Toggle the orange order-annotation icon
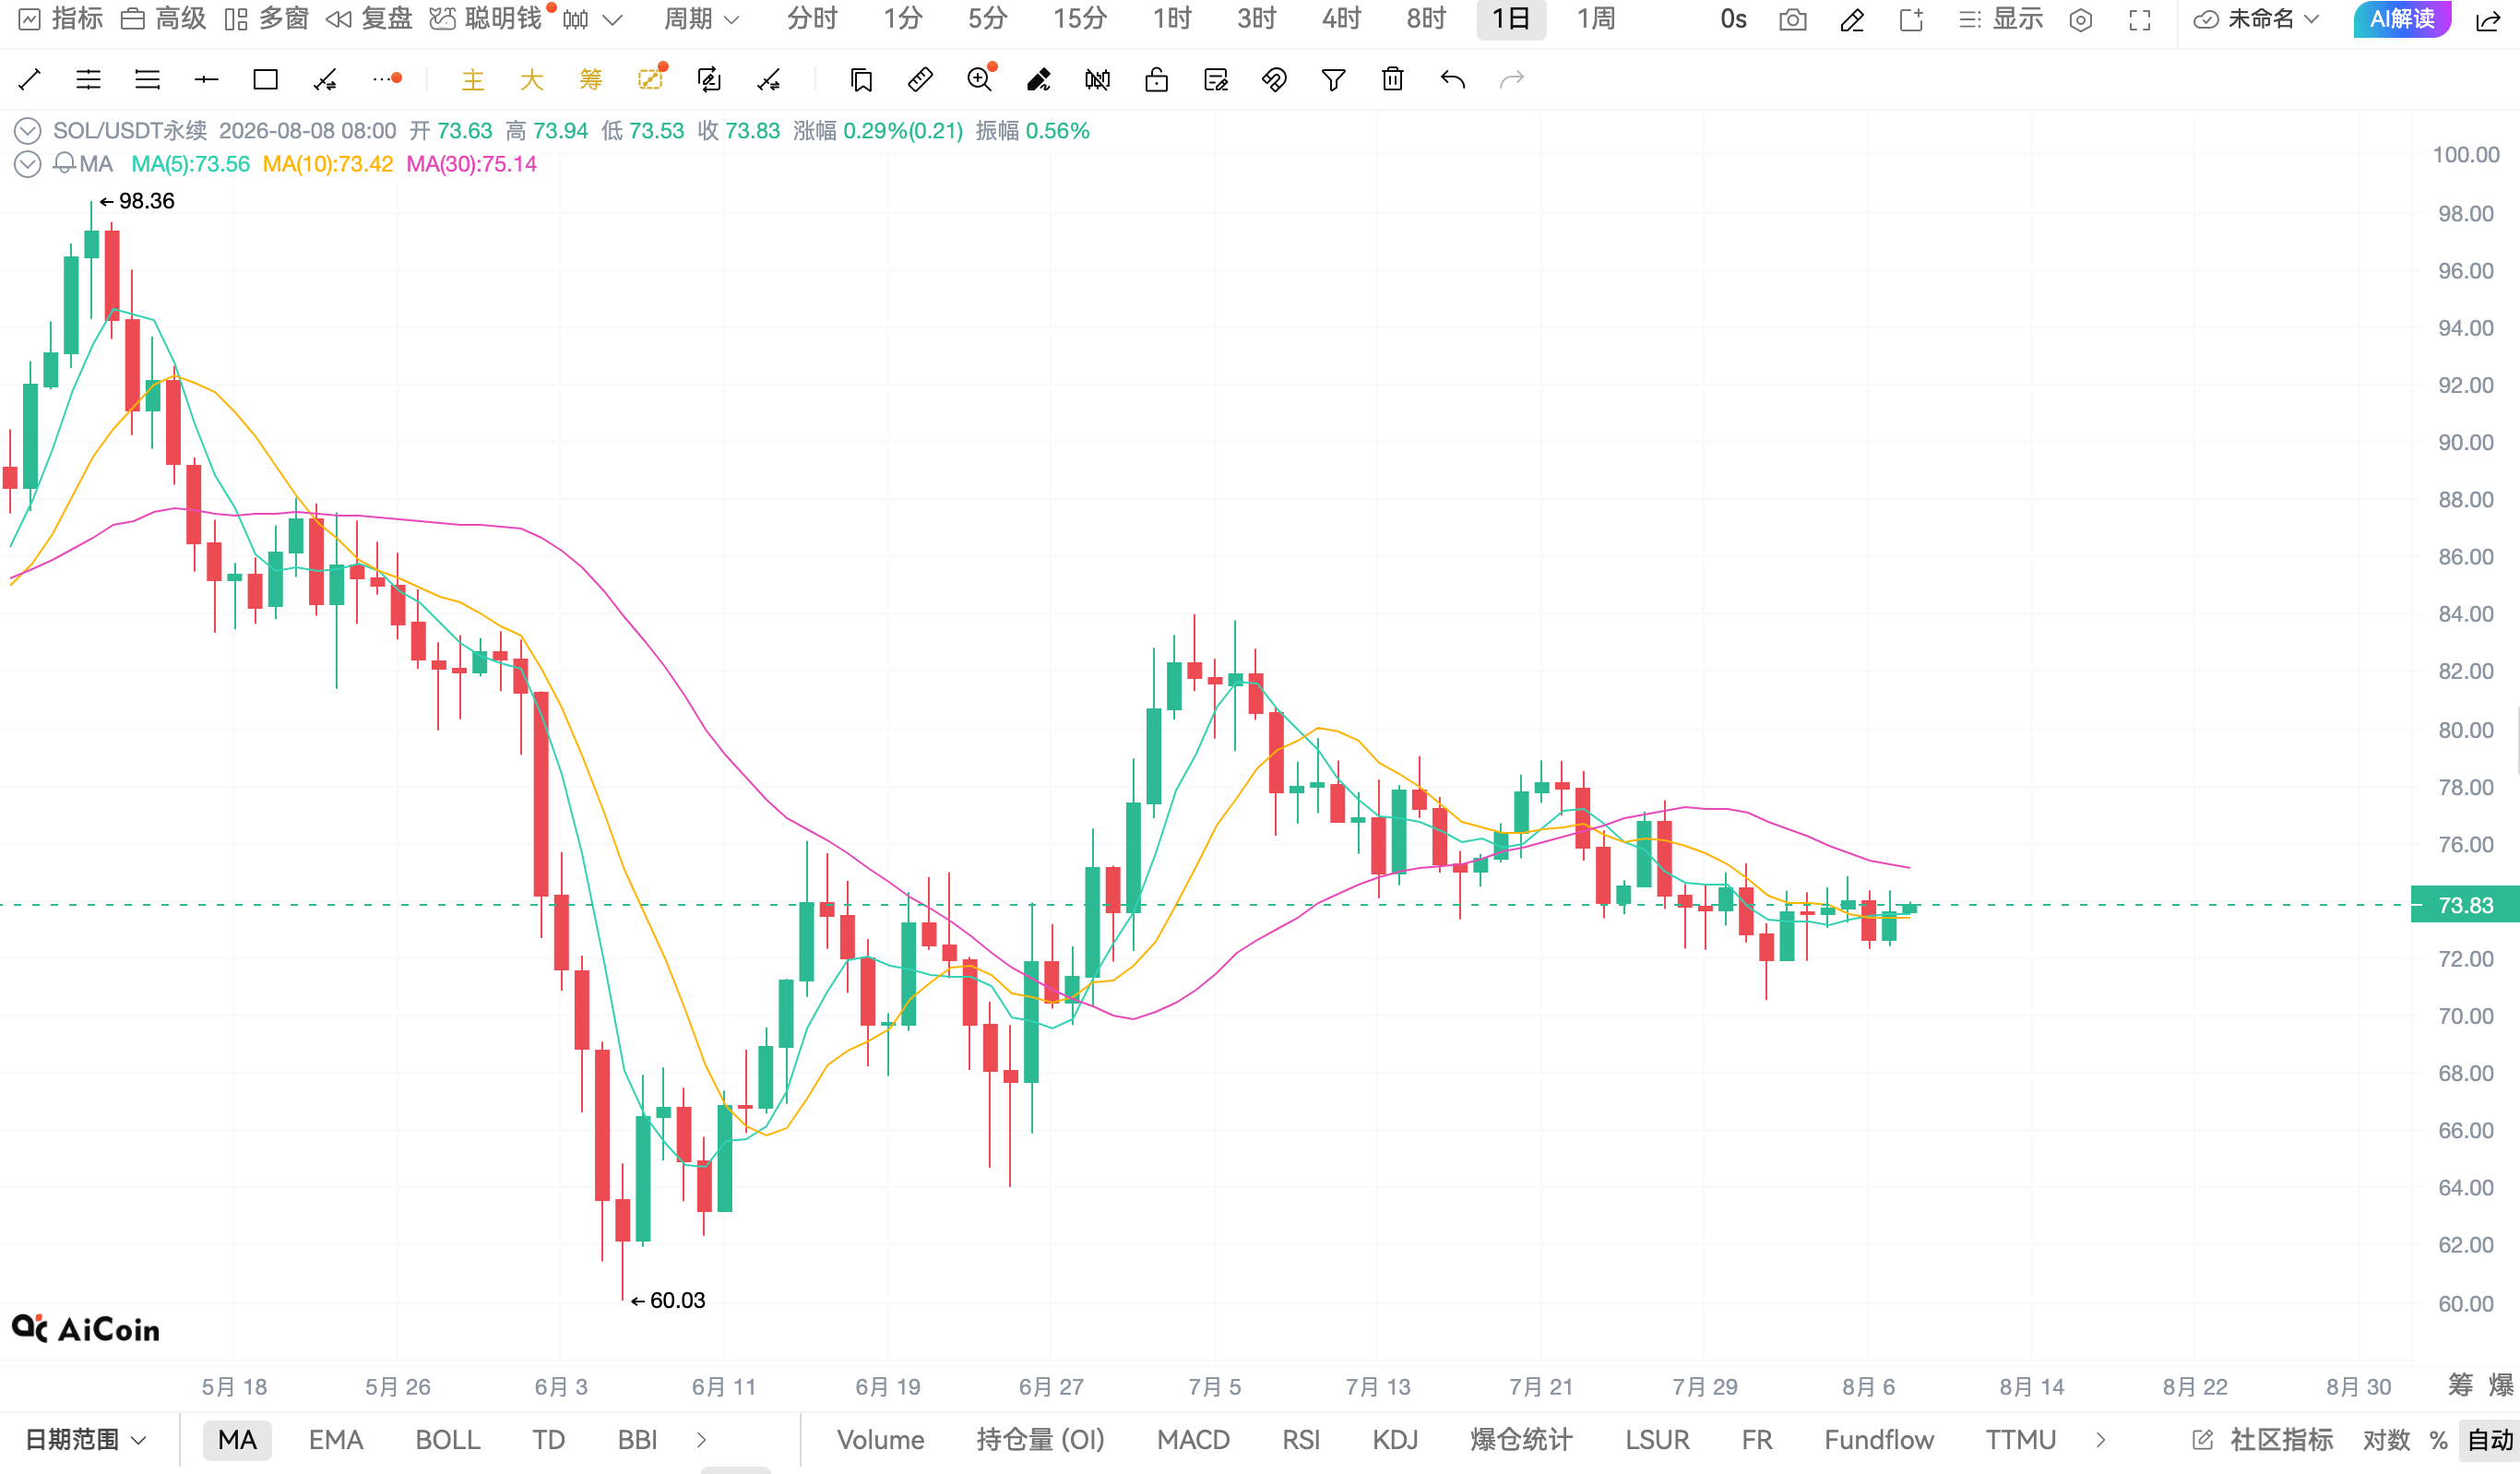This screenshot has height=1474, width=2520. point(651,79)
